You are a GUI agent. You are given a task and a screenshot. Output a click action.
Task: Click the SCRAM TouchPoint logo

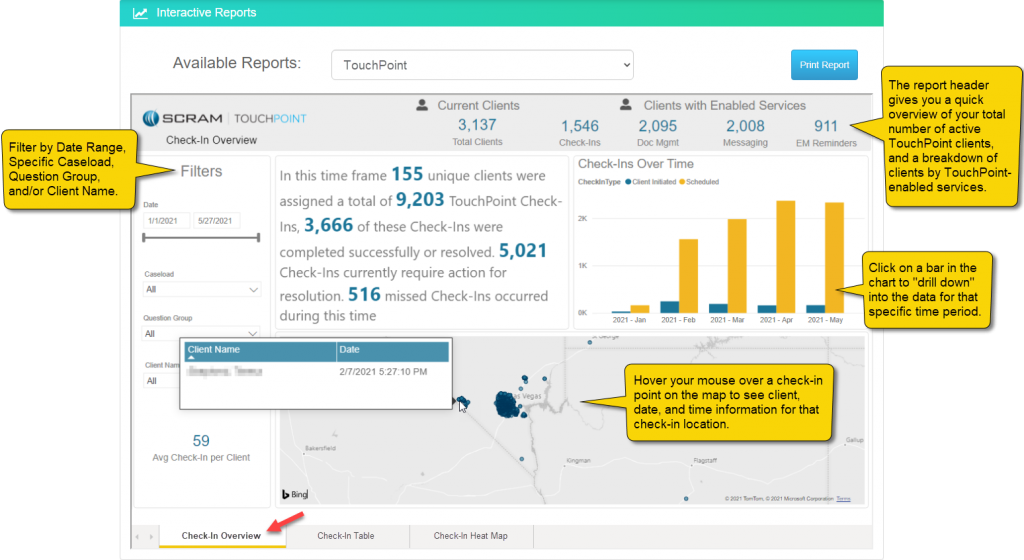(224, 118)
